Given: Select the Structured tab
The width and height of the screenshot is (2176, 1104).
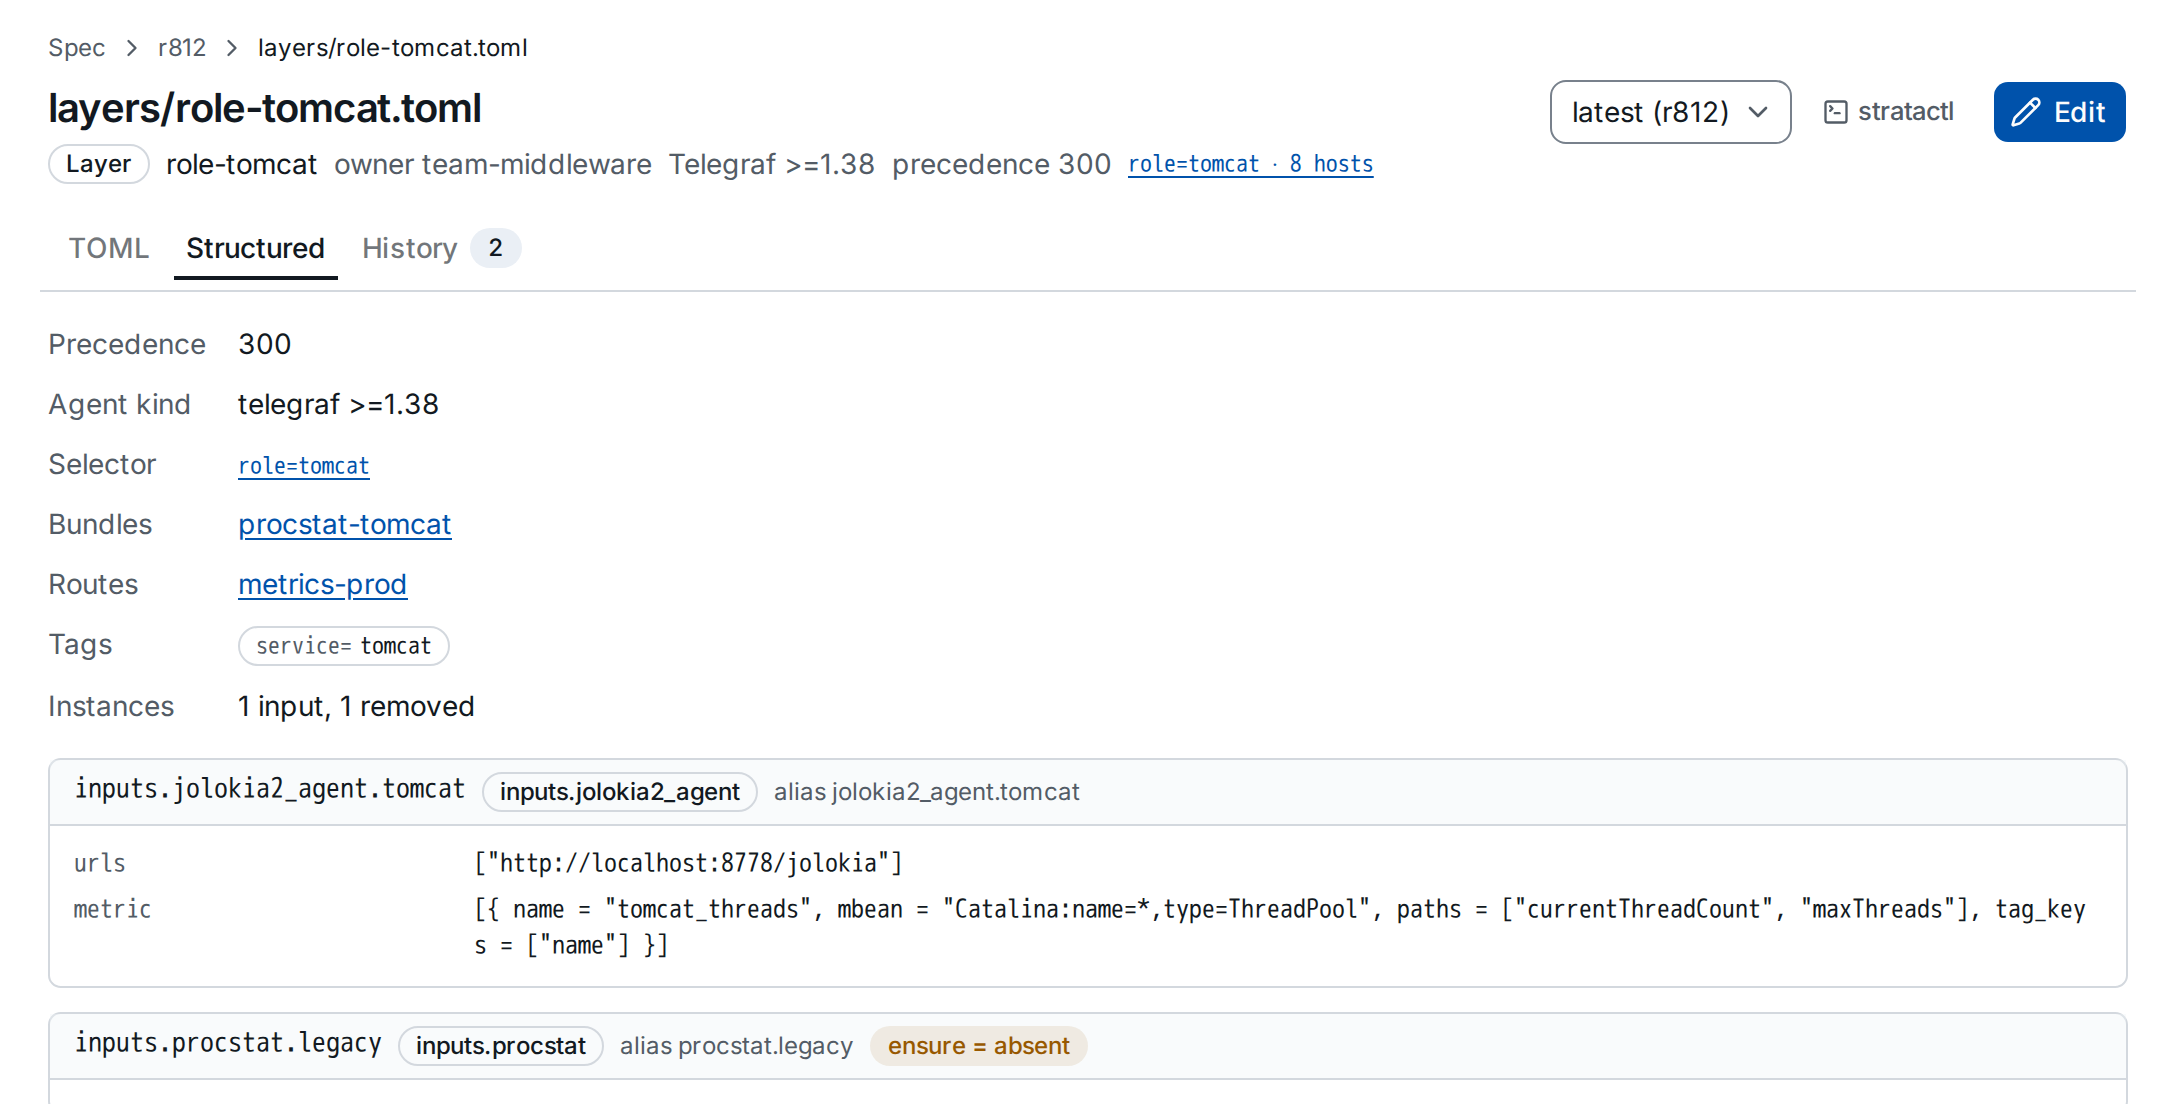Looking at the screenshot, I should (x=256, y=248).
